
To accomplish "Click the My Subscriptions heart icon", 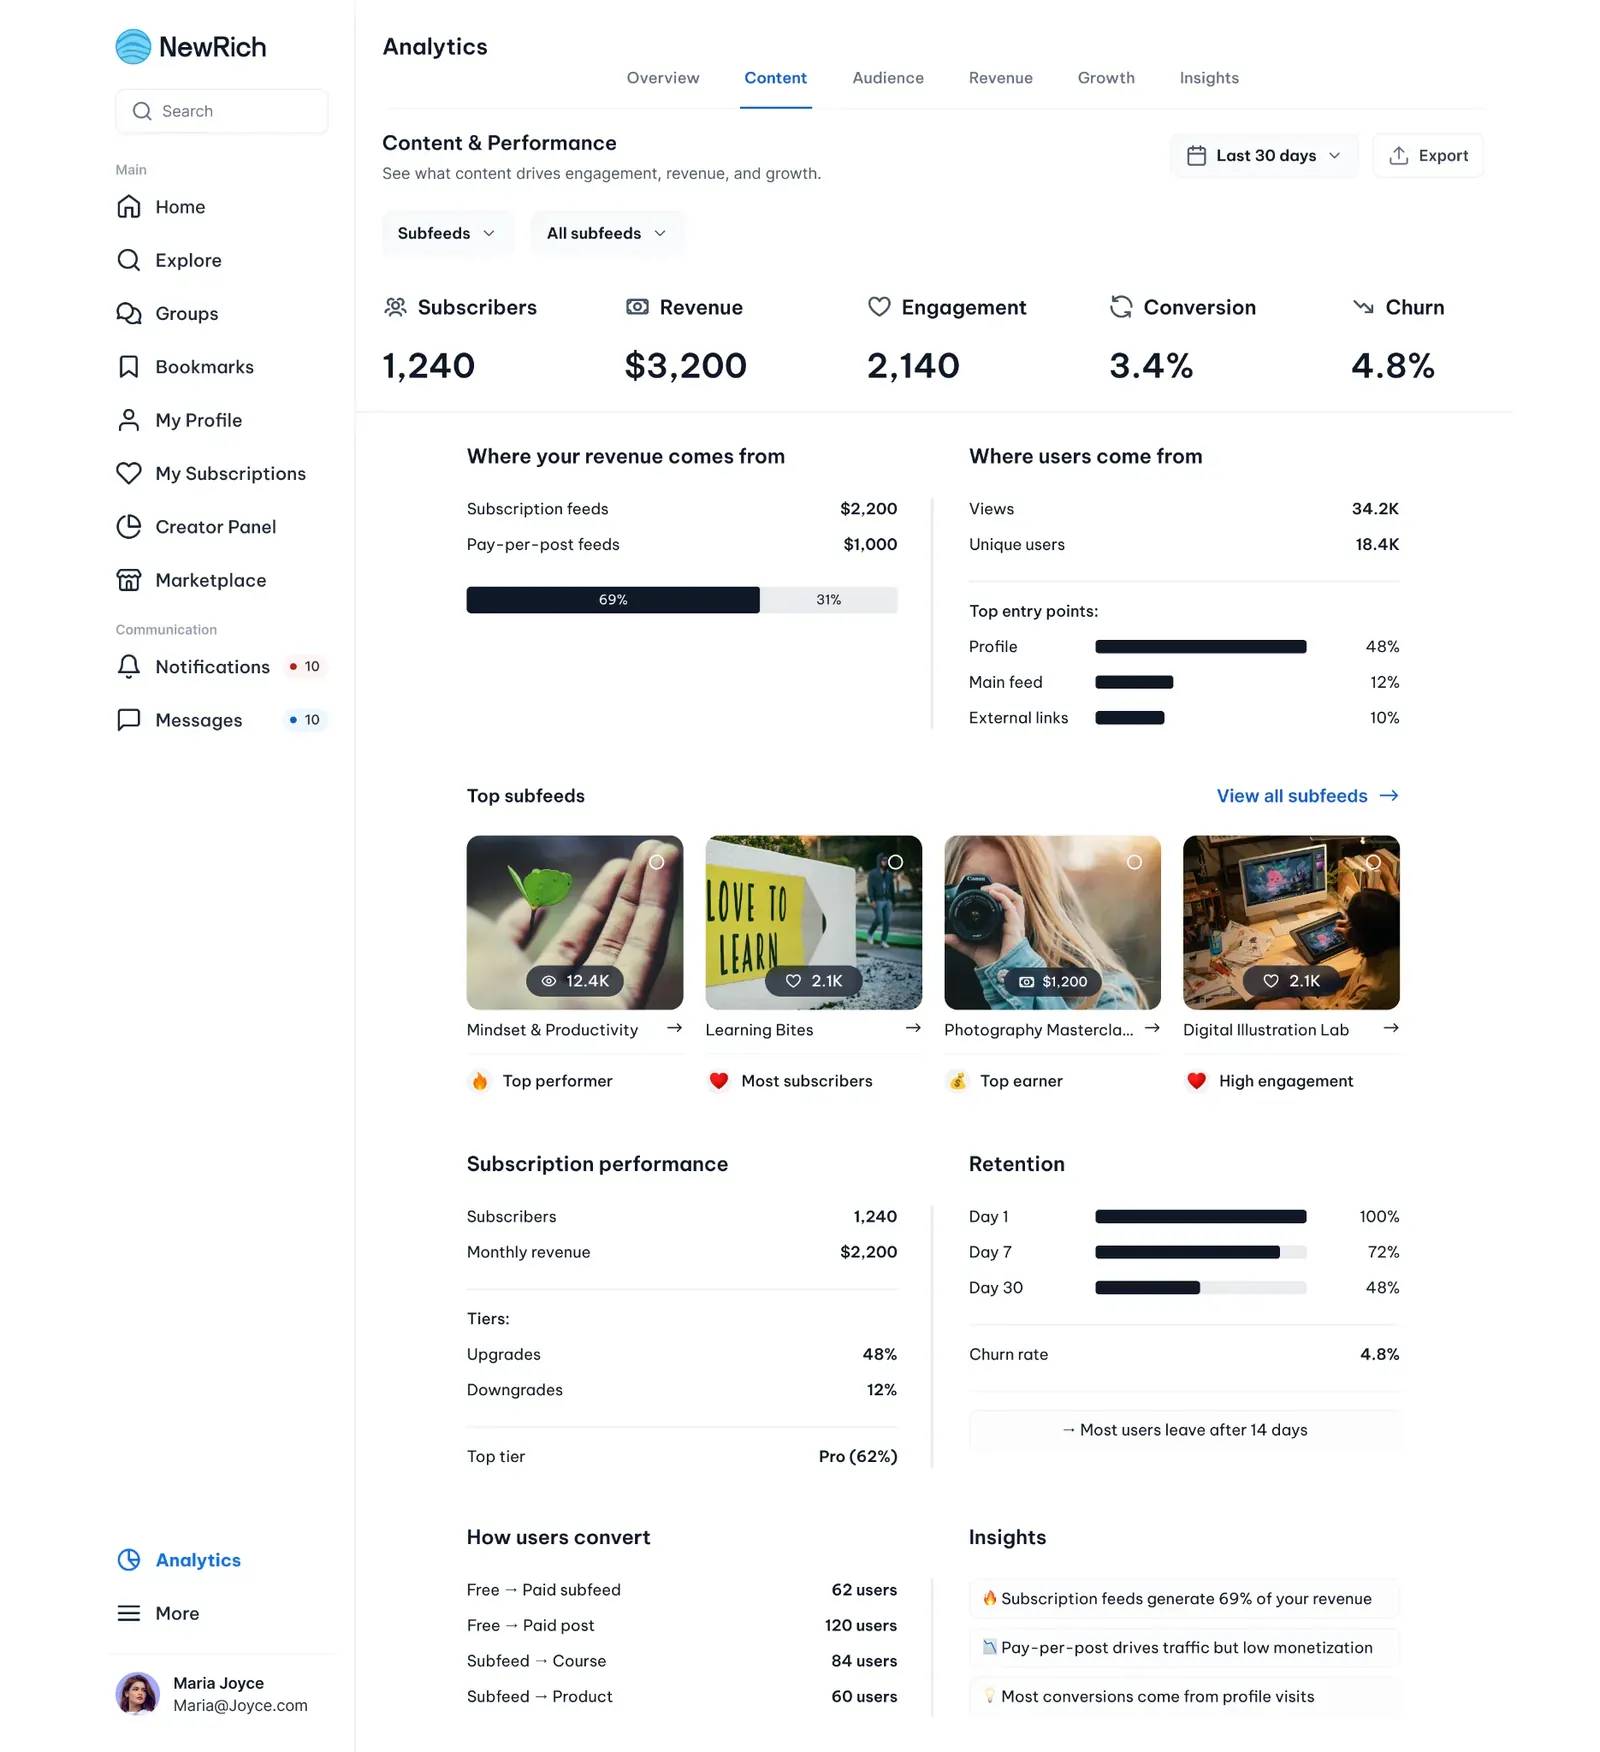I will click(x=129, y=473).
